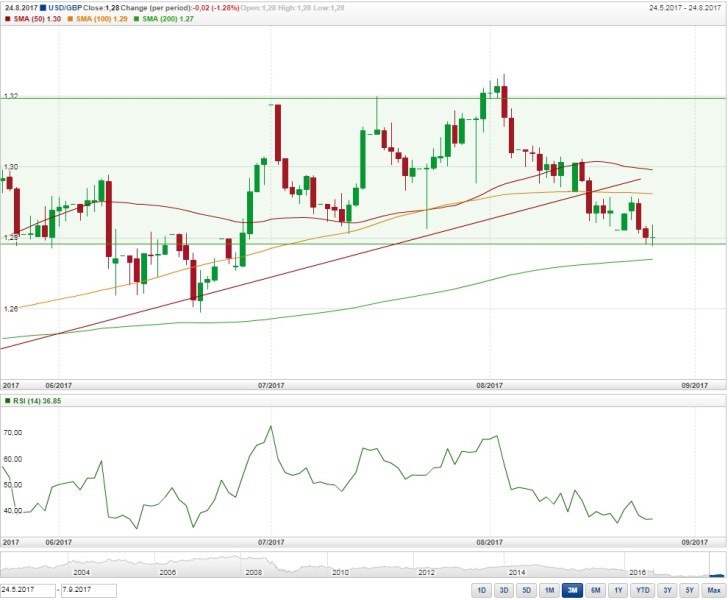Select the 1D time range button
Image resolution: width=728 pixels, height=600 pixels.
tap(481, 590)
